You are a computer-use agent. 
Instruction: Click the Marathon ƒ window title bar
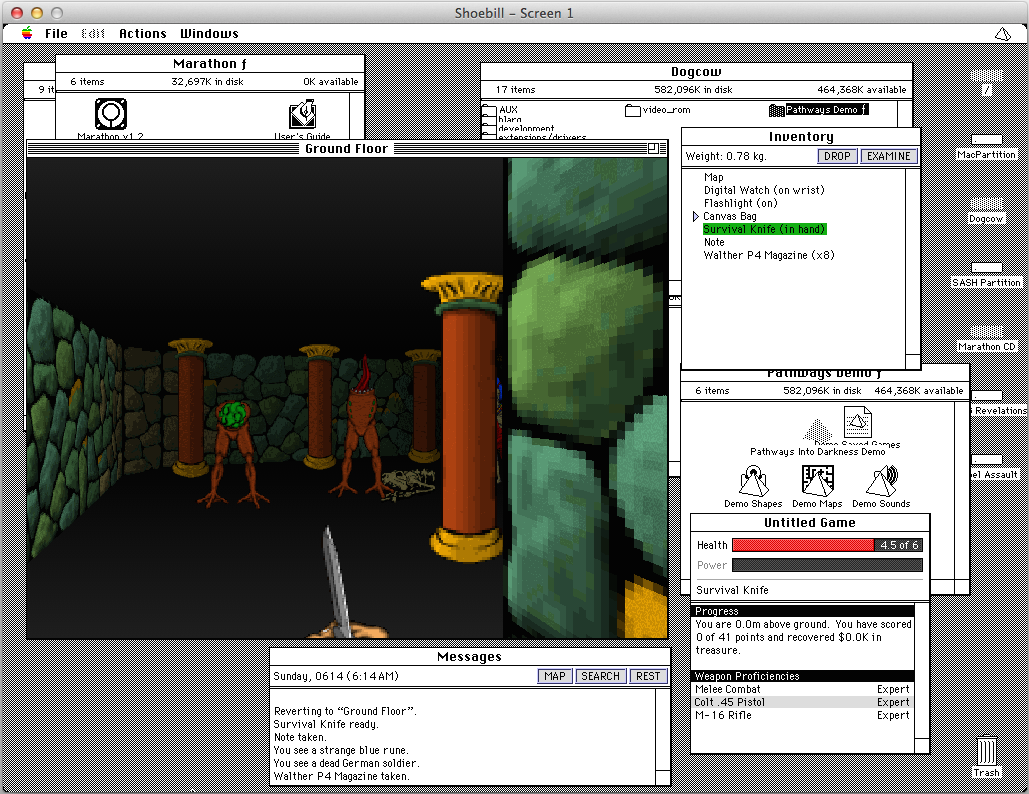click(210, 64)
